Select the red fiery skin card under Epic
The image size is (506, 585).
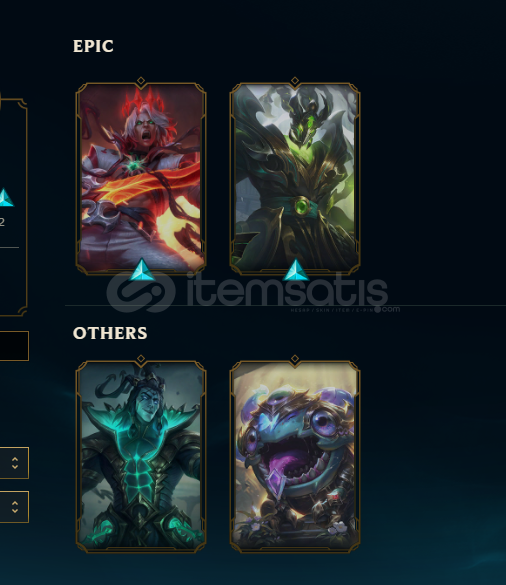pos(141,178)
